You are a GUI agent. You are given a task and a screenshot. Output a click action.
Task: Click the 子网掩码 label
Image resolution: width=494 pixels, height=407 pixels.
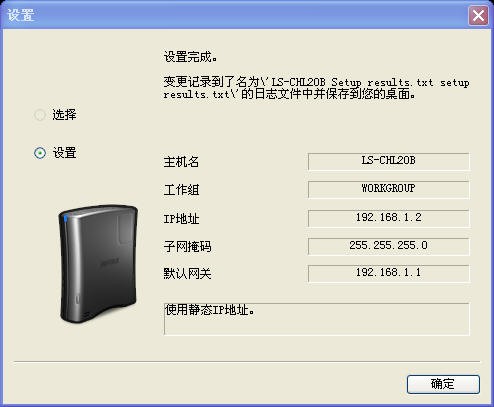pos(187,247)
